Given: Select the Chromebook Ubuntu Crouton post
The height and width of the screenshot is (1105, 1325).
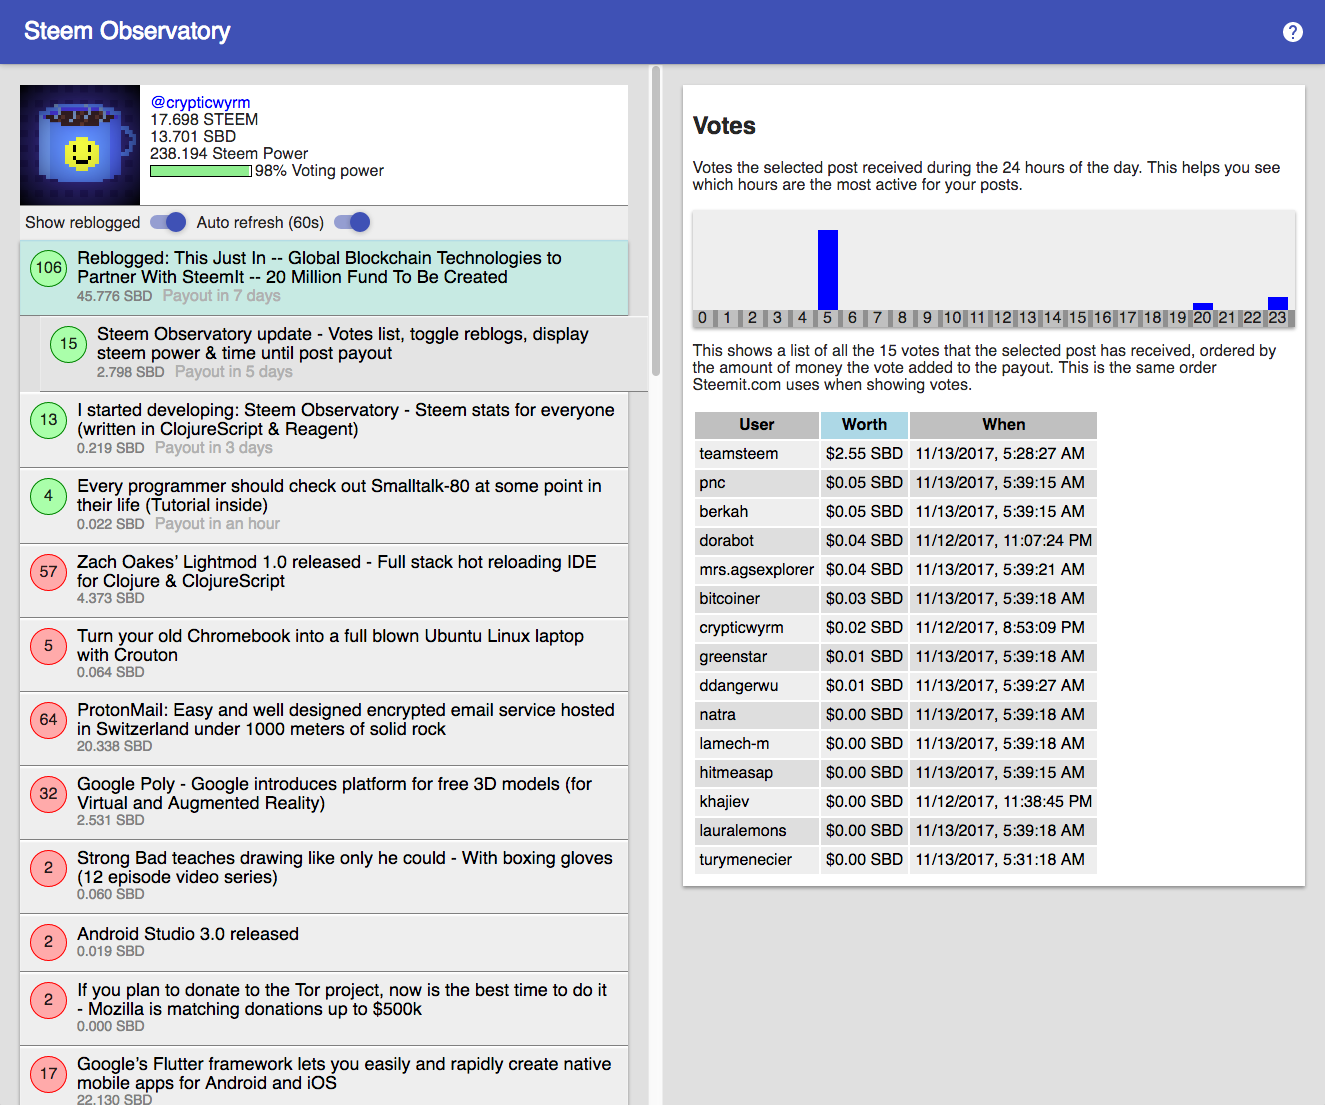Looking at the screenshot, I should point(324,654).
